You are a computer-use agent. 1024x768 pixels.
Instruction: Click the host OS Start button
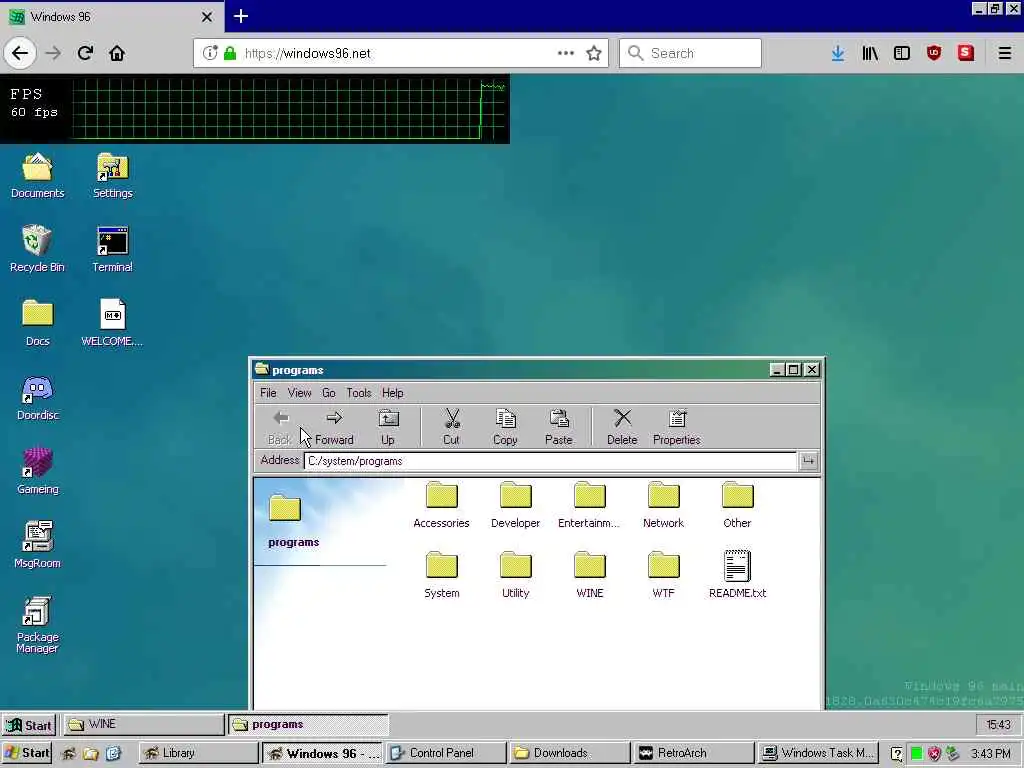pos(26,753)
